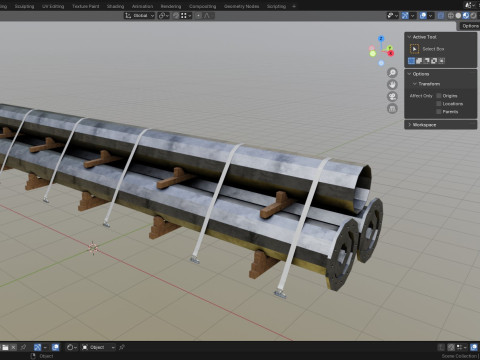480x360 pixels.
Task: Open overlays settings dropdown arrow
Action: pos(431,16)
